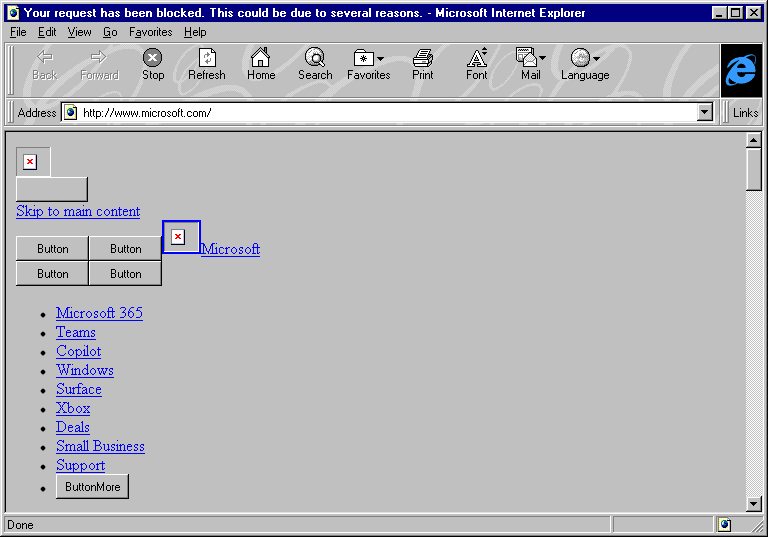Click the vertical scrollbar thumb
Screen dimensions: 768x537
click(x=753, y=169)
